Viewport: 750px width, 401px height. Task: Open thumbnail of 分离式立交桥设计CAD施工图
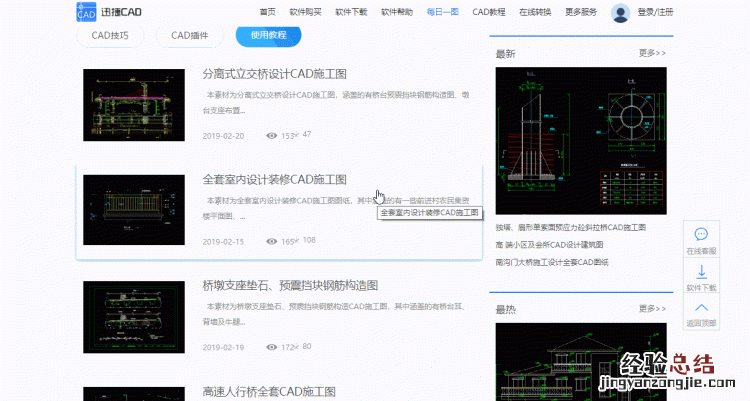tap(134, 105)
